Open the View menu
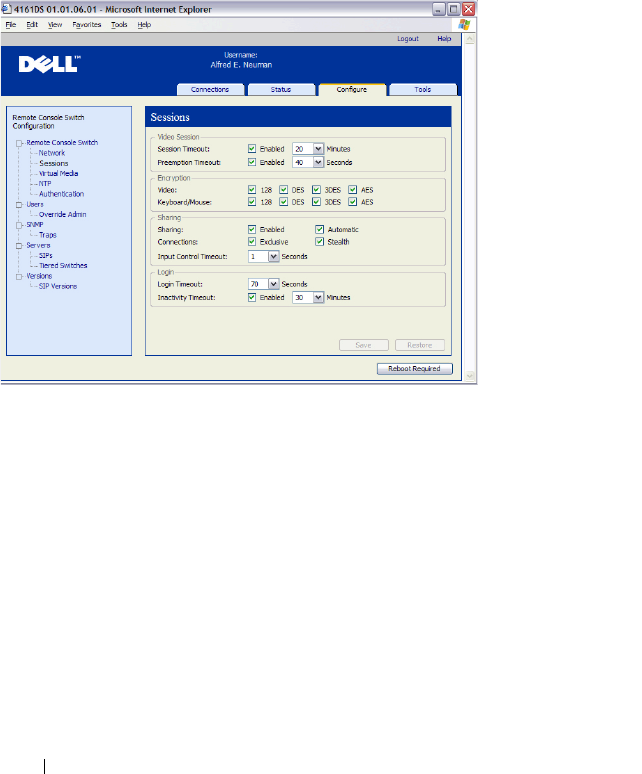Image resolution: width=642 pixels, height=774 pixels. click(55, 25)
